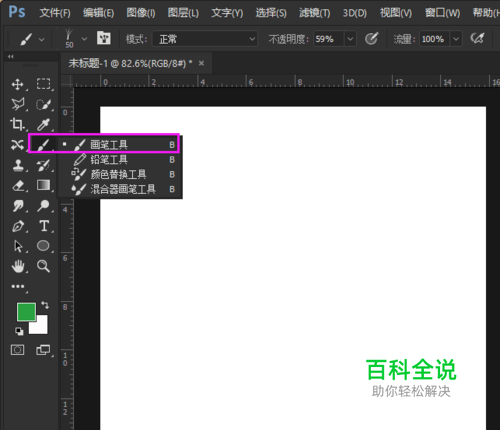500x430 pixels.
Task: Close the 未标题-1 document tab
Action: (201, 63)
